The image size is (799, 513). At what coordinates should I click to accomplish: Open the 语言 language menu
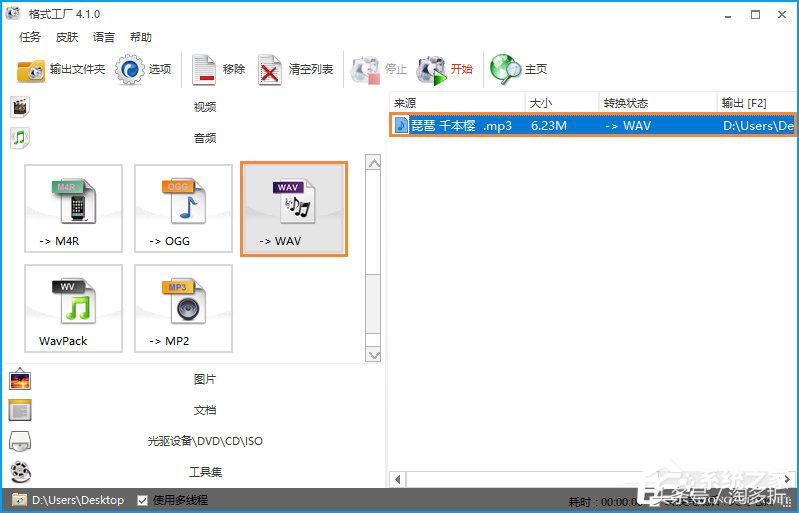coord(104,37)
